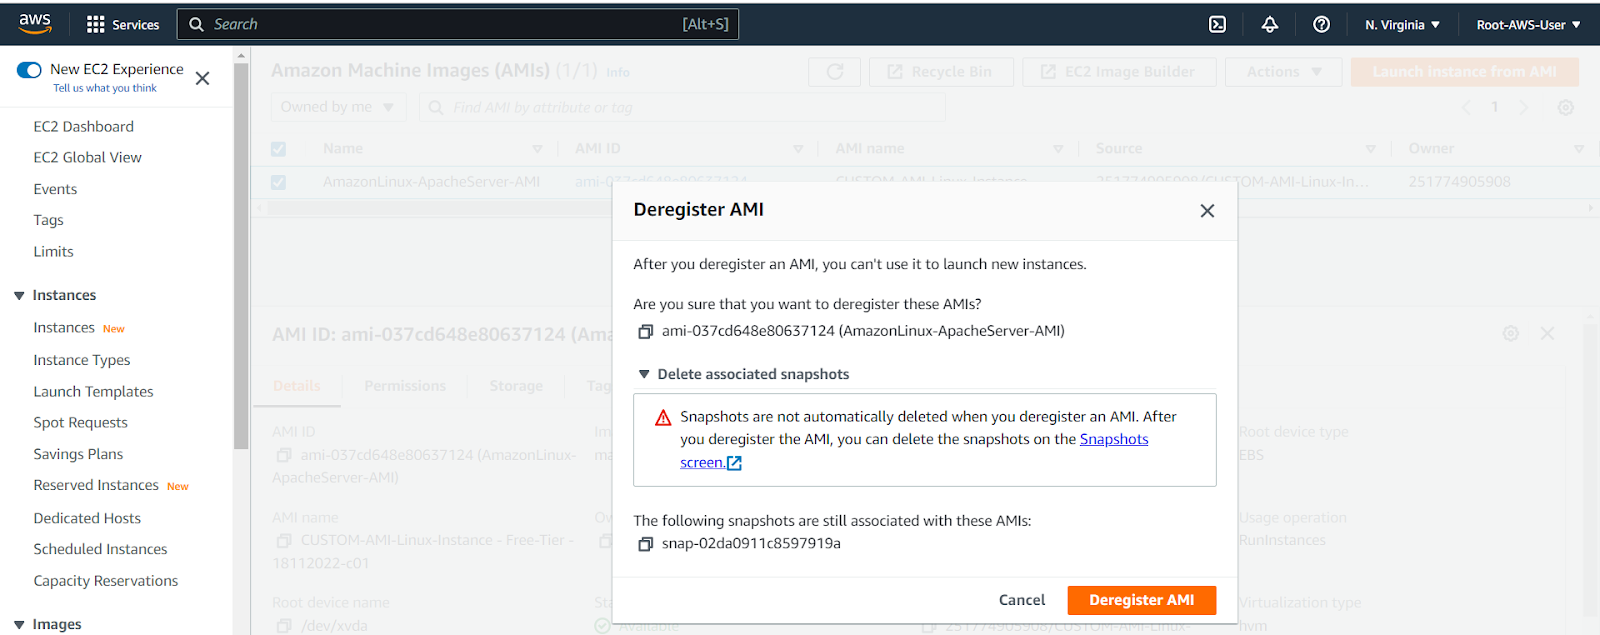Toggle the checkbox for AmazonLinux-ApacheServer-AMI row
This screenshot has height=635, width=1600.
click(278, 182)
